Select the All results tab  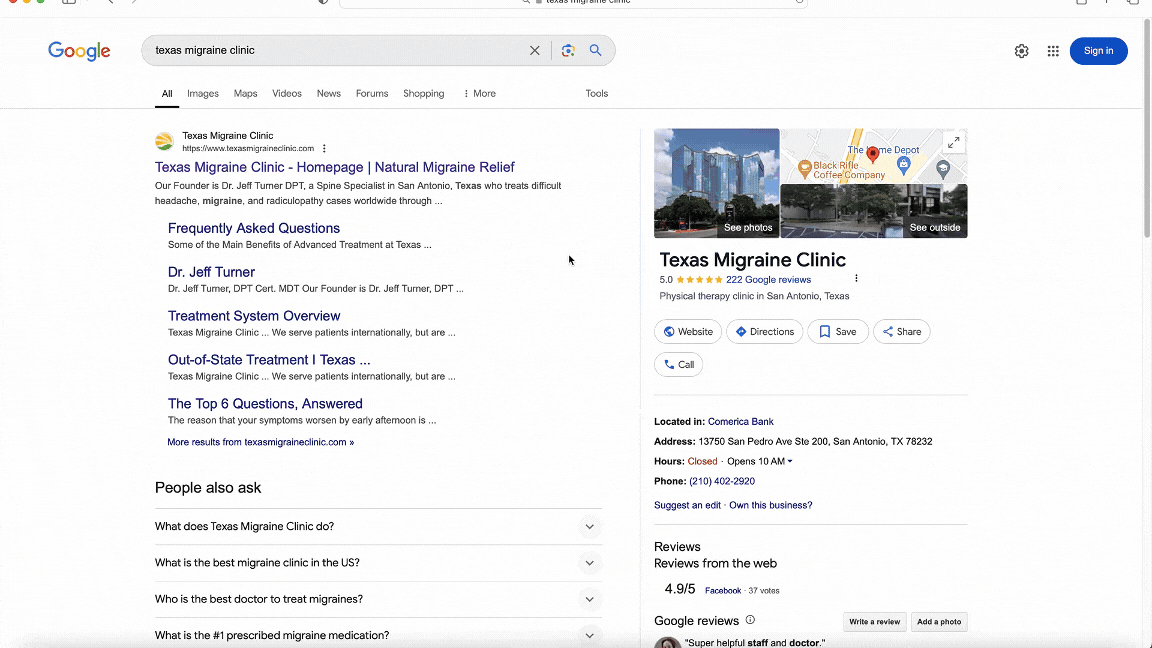167,93
